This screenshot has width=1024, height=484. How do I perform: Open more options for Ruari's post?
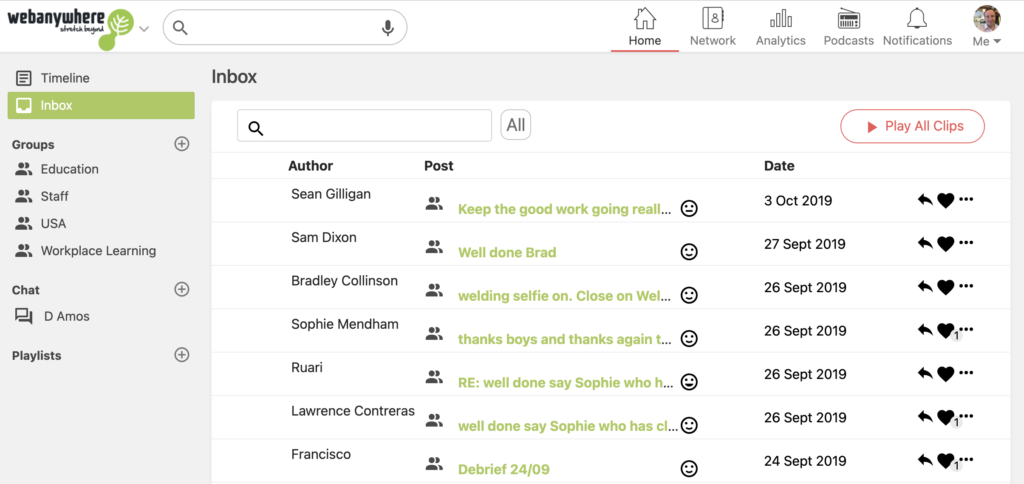966,374
